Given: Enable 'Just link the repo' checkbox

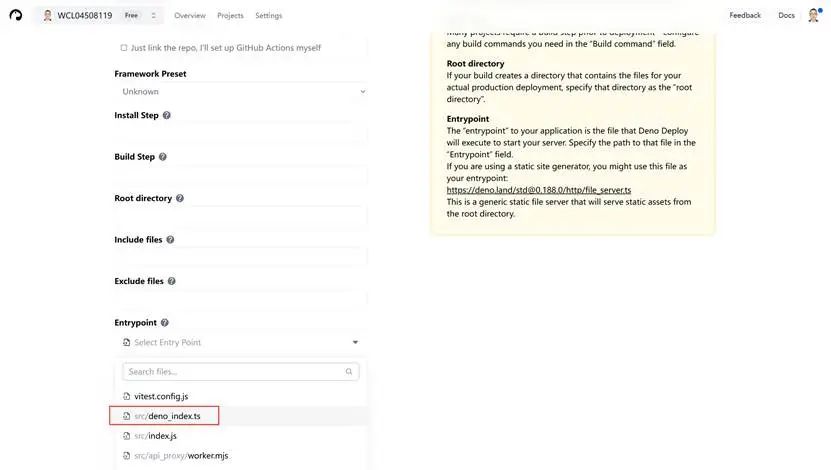Looking at the screenshot, I should (x=124, y=48).
